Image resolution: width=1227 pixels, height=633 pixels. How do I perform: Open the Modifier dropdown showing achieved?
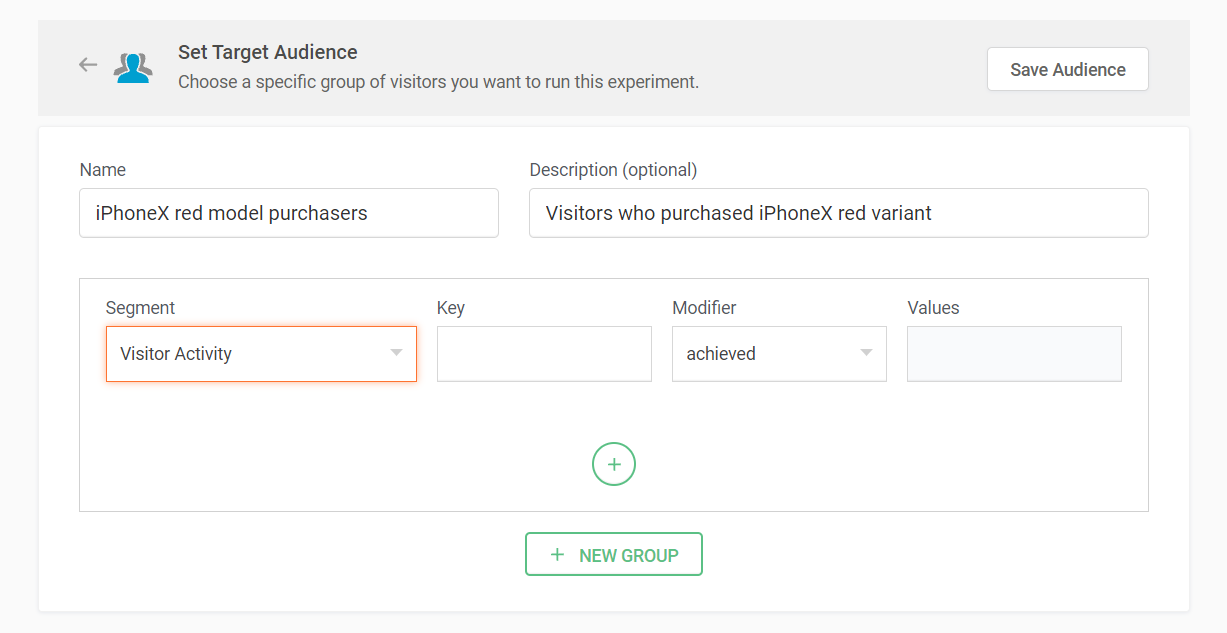pos(765,354)
